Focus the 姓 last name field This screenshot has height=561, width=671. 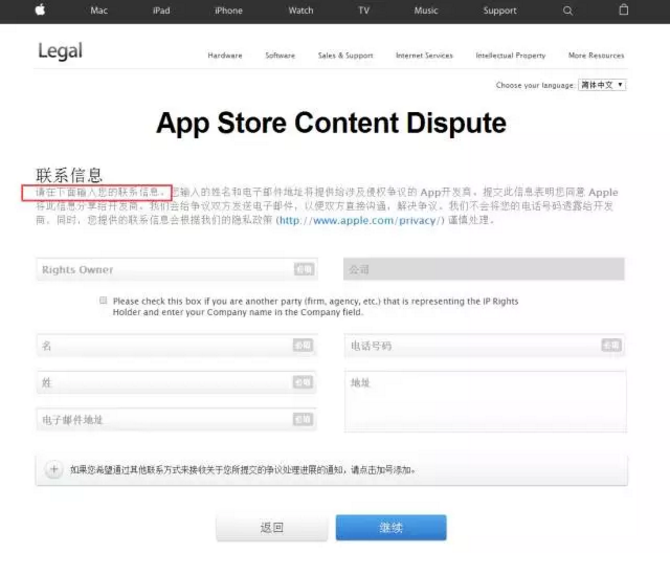tap(177, 382)
